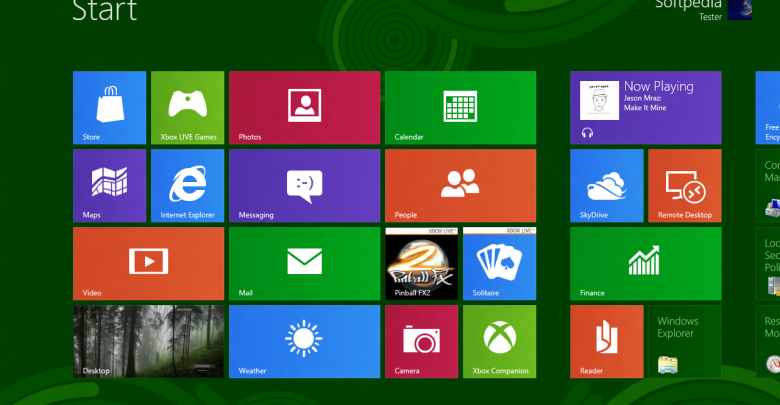Open the Mail tile

pyautogui.click(x=304, y=263)
